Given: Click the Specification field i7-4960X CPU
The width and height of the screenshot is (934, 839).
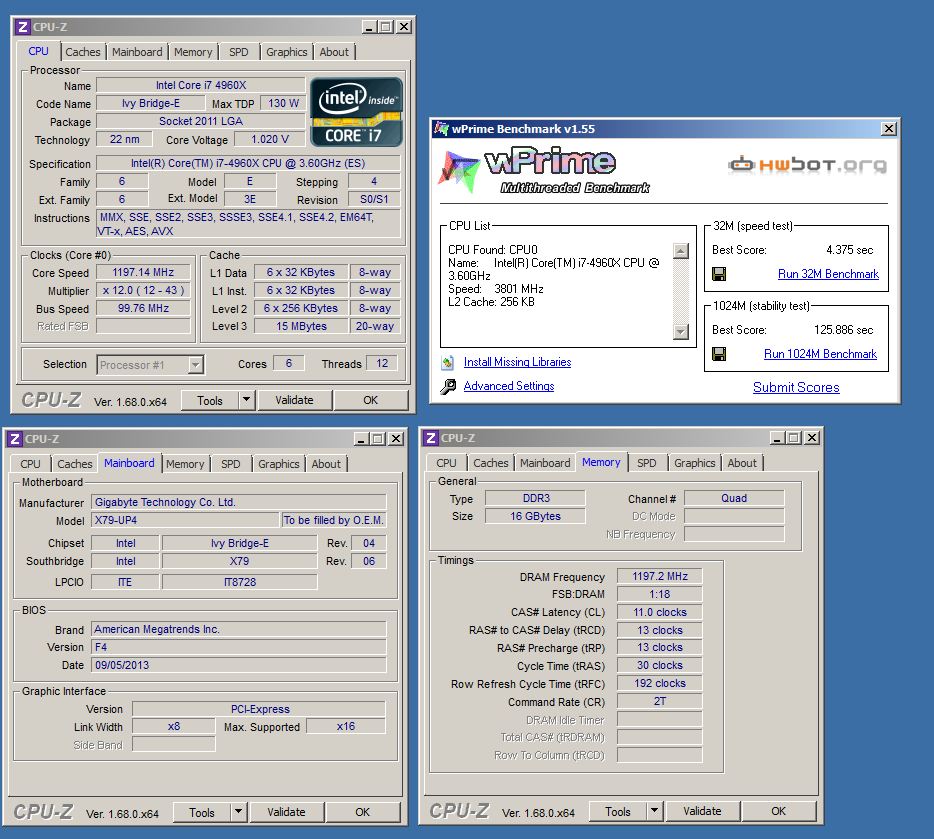Looking at the screenshot, I should point(248,163).
